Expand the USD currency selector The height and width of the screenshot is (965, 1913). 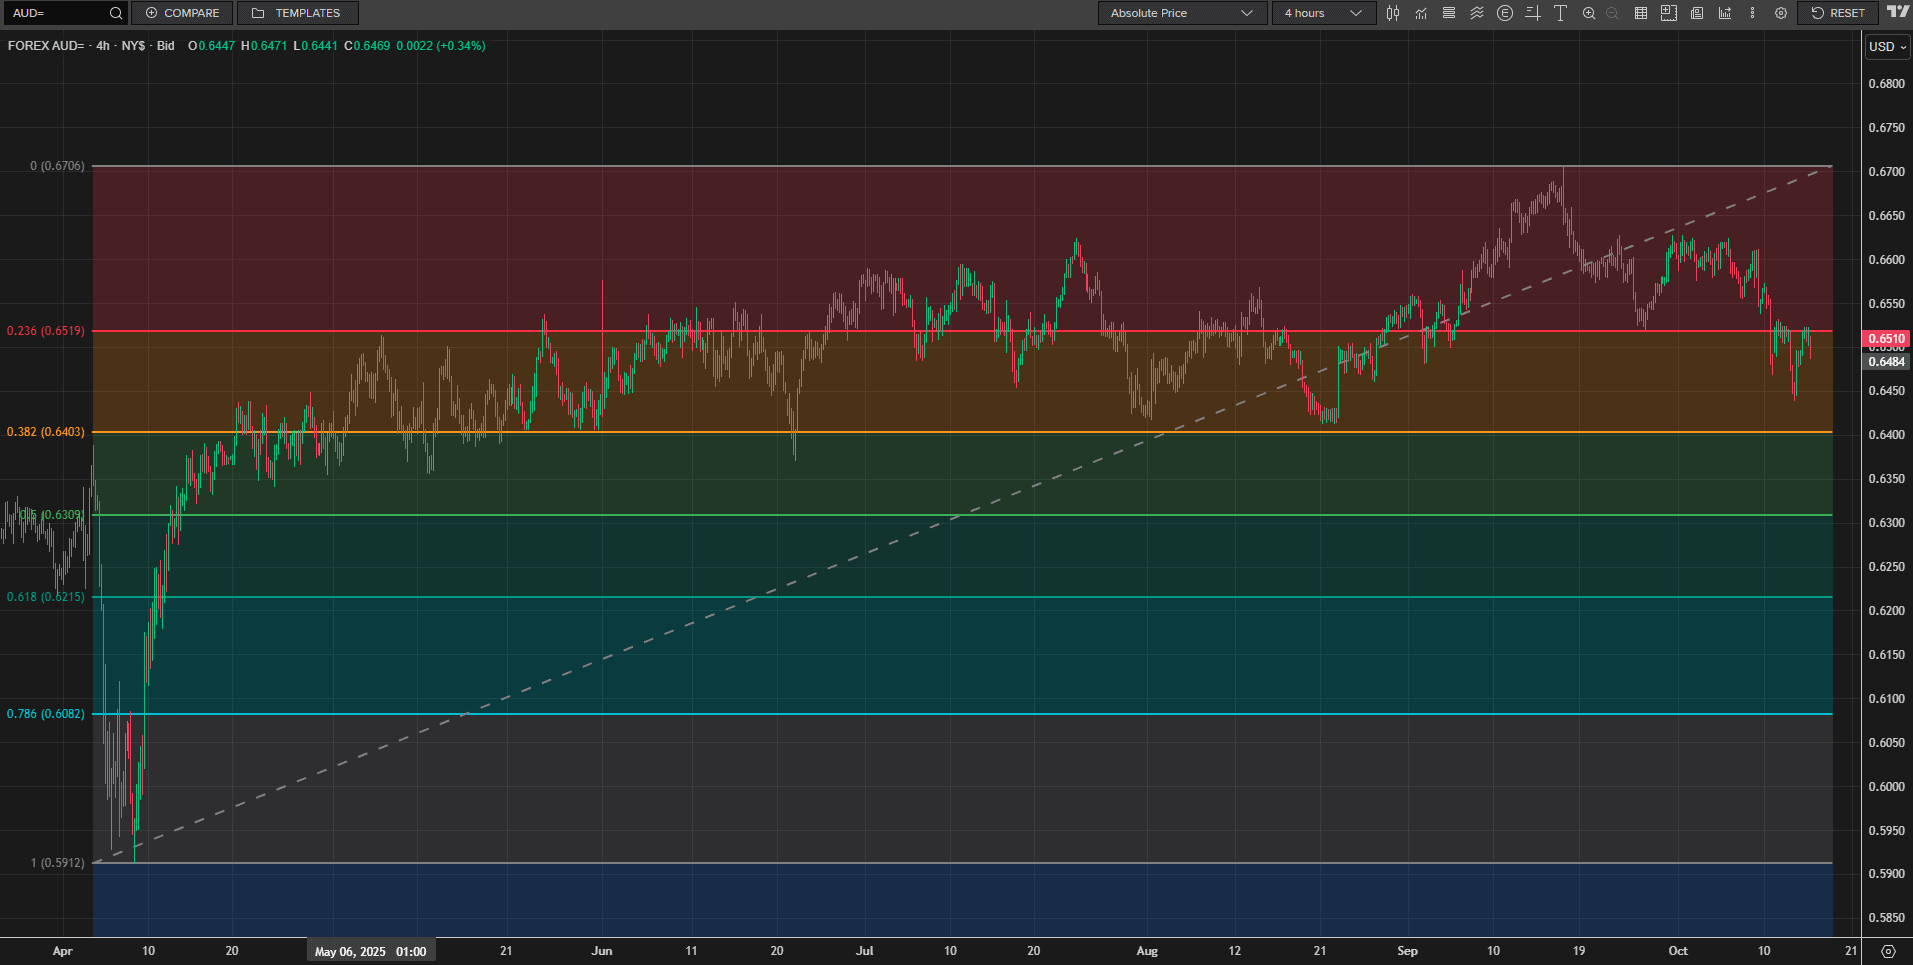(1887, 47)
